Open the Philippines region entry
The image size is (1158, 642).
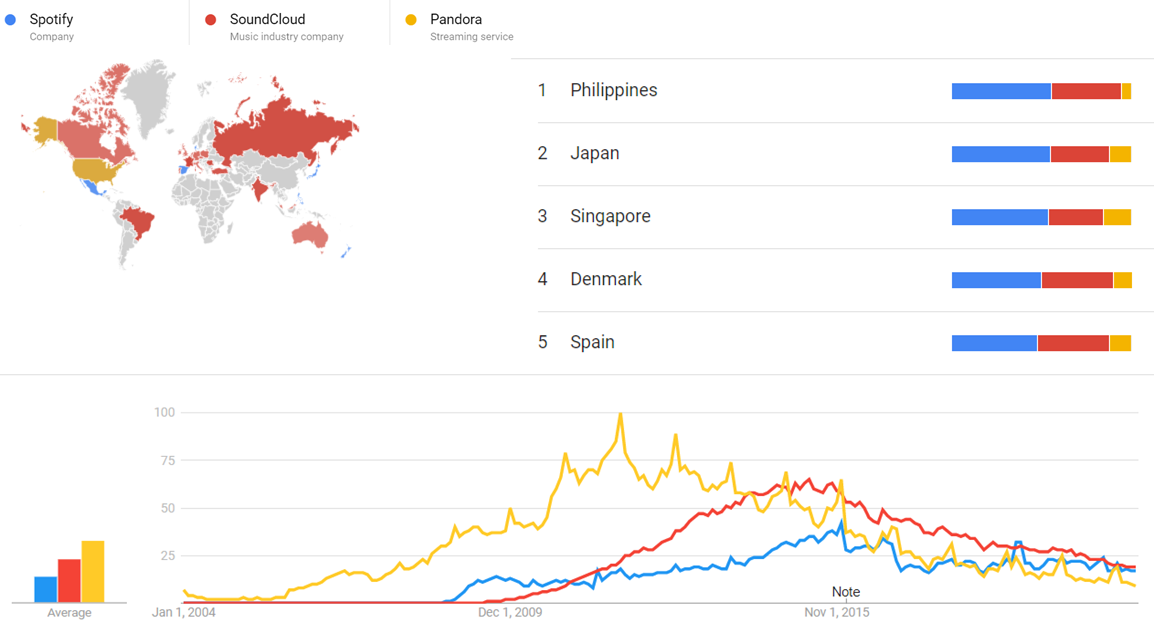tap(613, 90)
